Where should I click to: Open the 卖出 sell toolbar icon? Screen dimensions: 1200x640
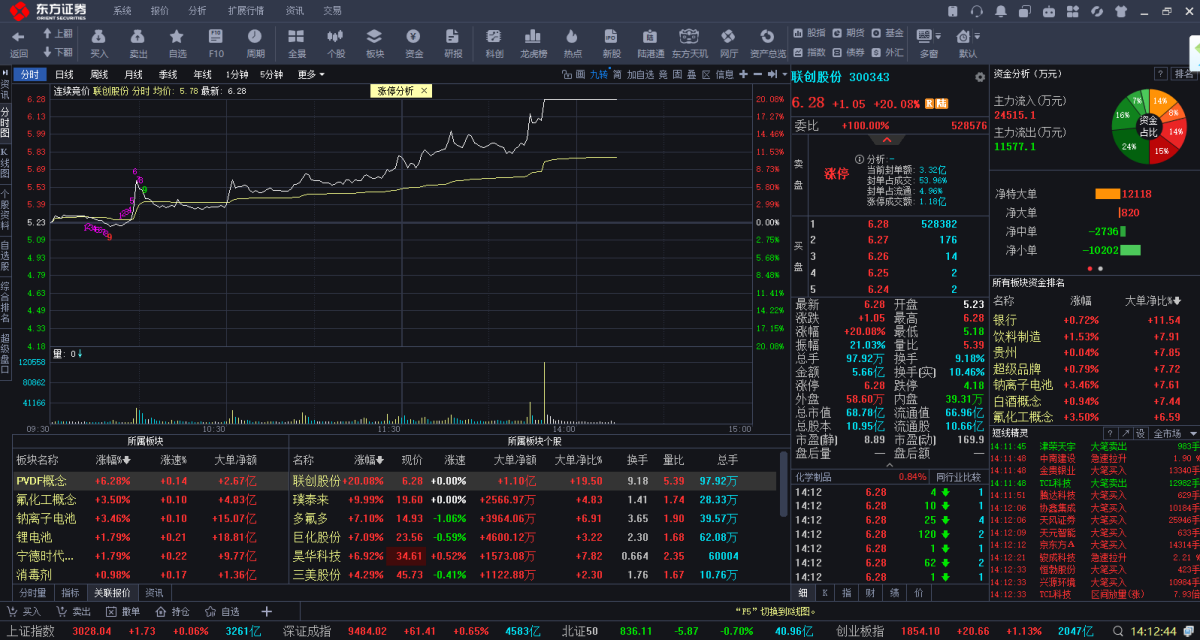pos(138,42)
